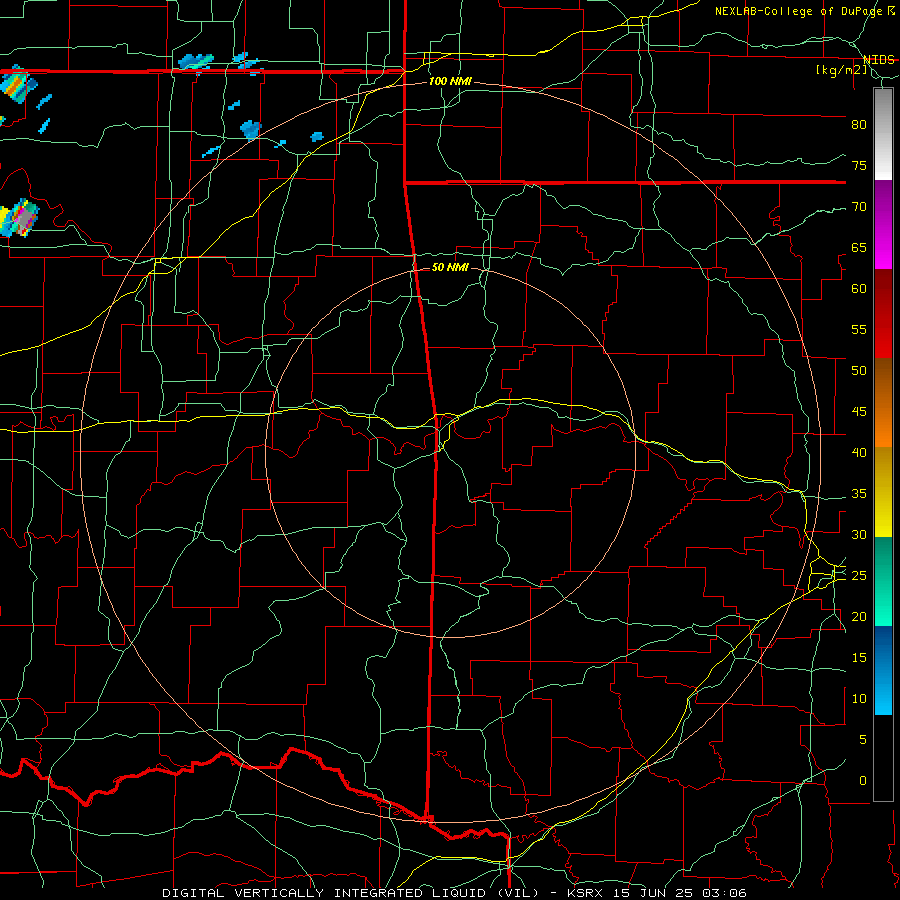Click the scale value 50
This screenshot has width=900, height=900.
pos(859,371)
